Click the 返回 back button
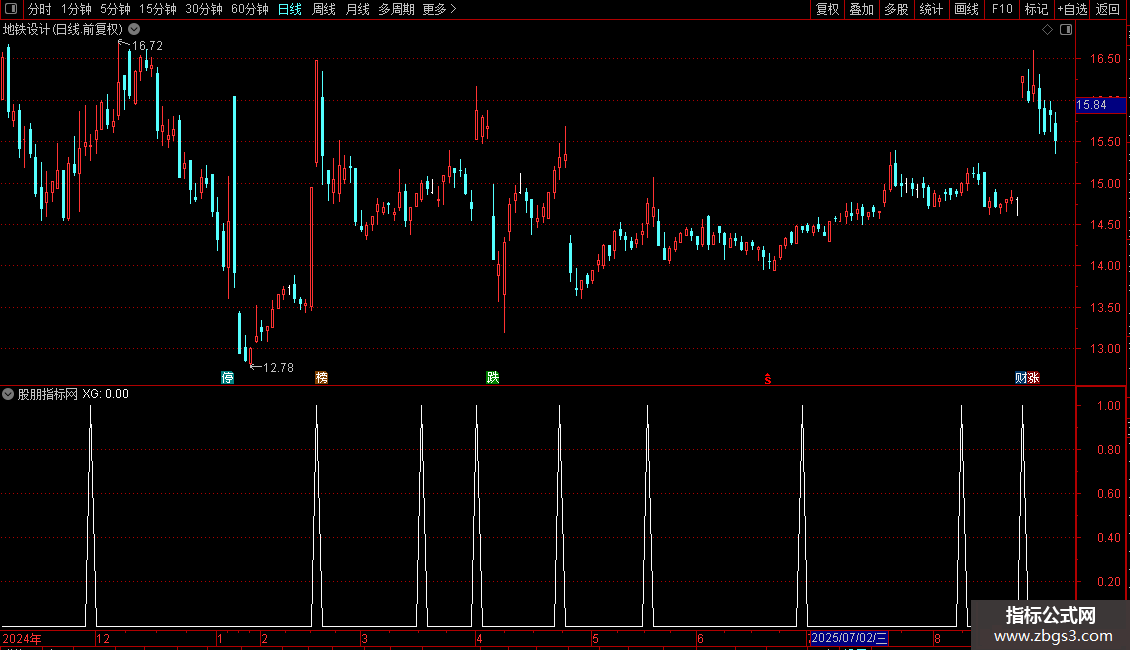This screenshot has height=650, width=1130. click(x=1108, y=9)
